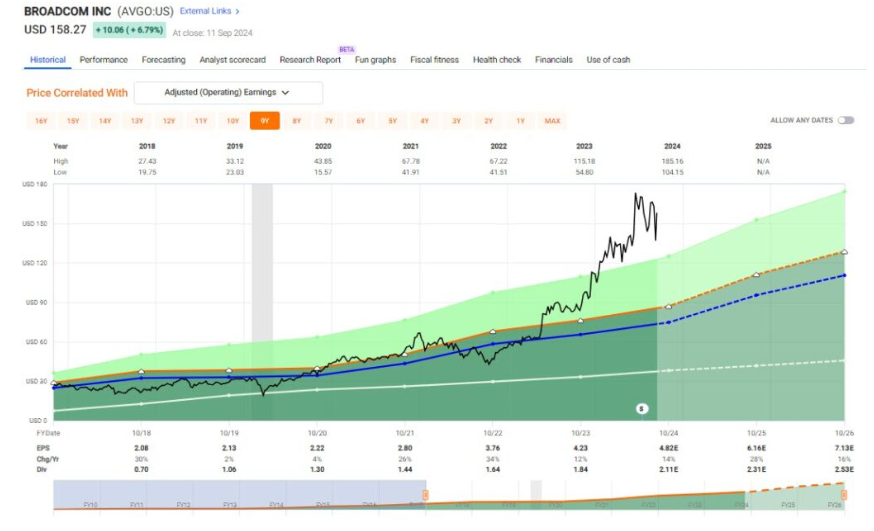This screenshot has height=531, width=874.
Task: Open the Fiscal fitness tab
Action: (434, 60)
